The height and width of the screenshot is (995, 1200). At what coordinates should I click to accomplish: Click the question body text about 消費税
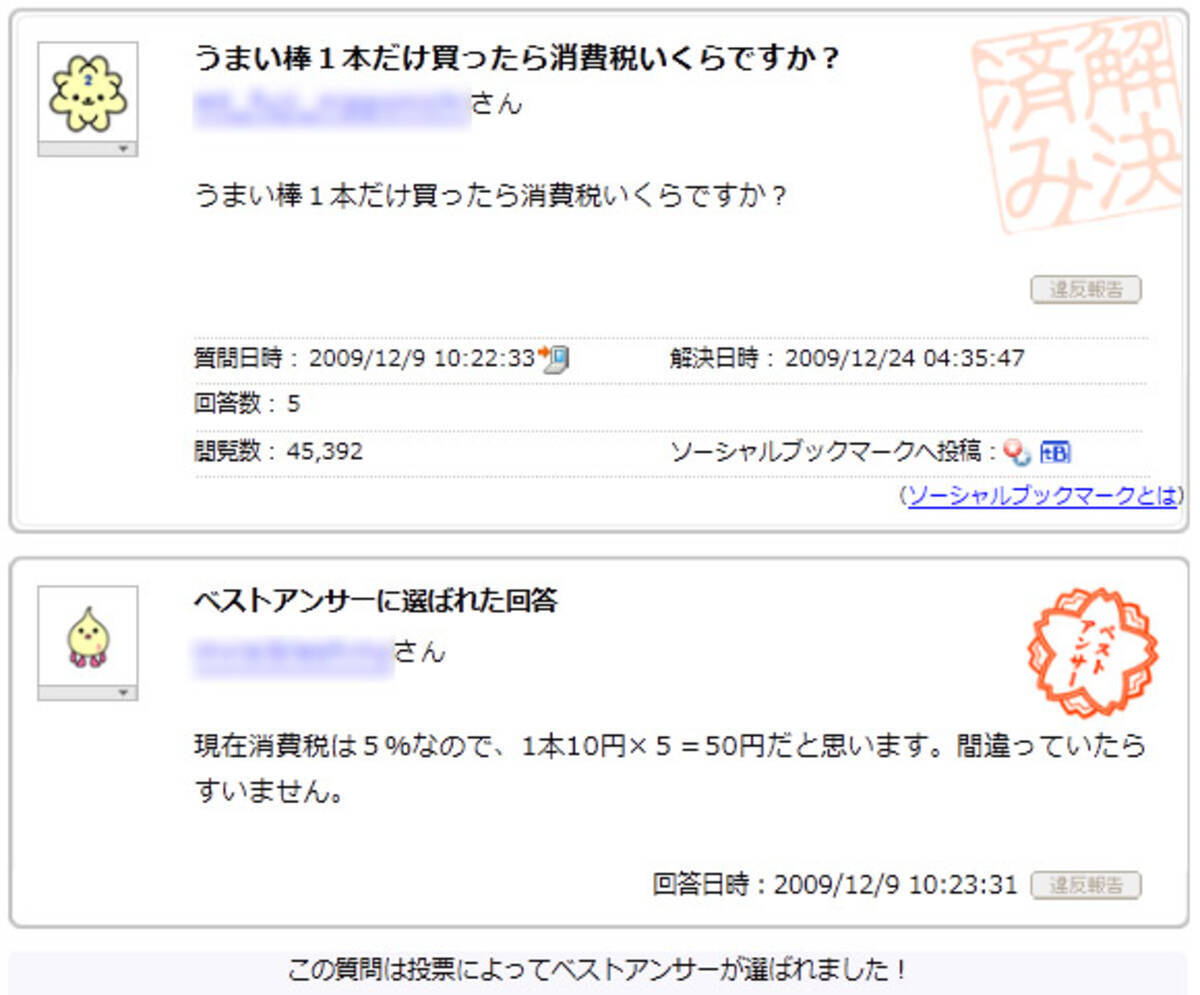pos(490,195)
